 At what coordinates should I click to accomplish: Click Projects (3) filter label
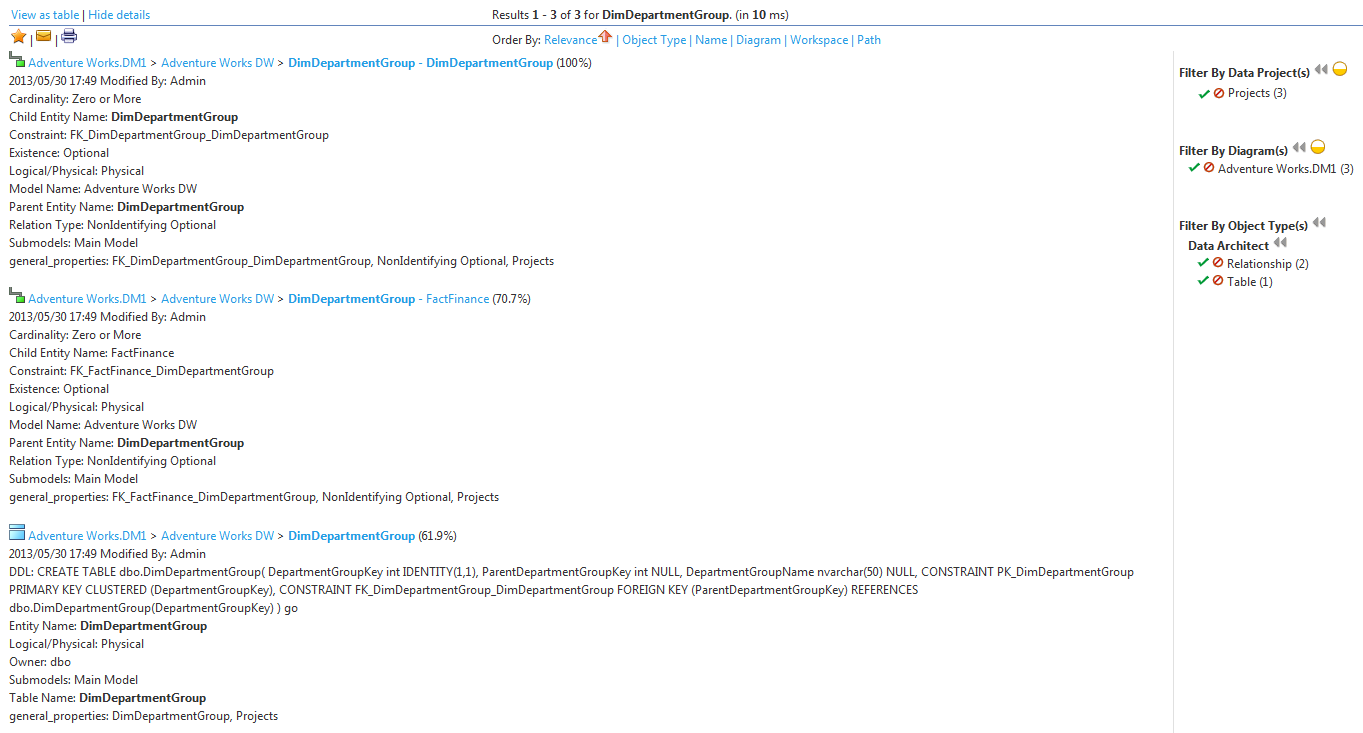(x=1257, y=93)
